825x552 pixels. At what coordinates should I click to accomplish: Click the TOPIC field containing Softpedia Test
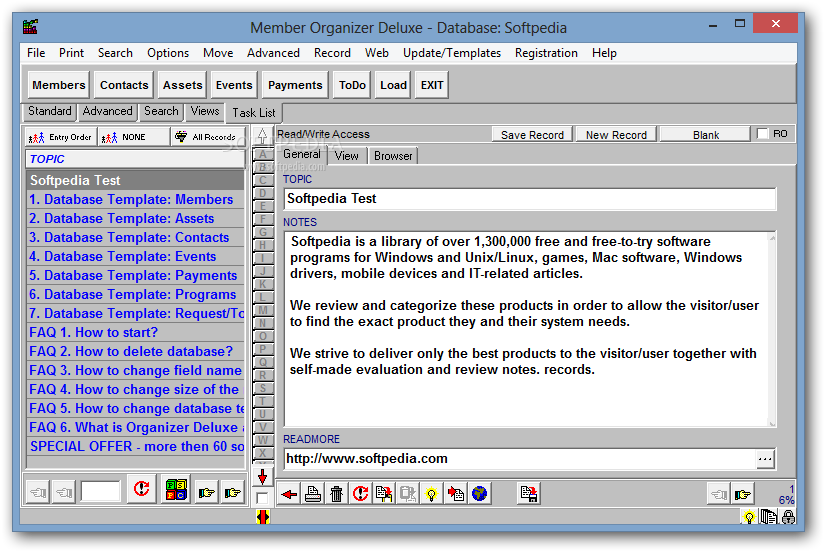pos(530,199)
